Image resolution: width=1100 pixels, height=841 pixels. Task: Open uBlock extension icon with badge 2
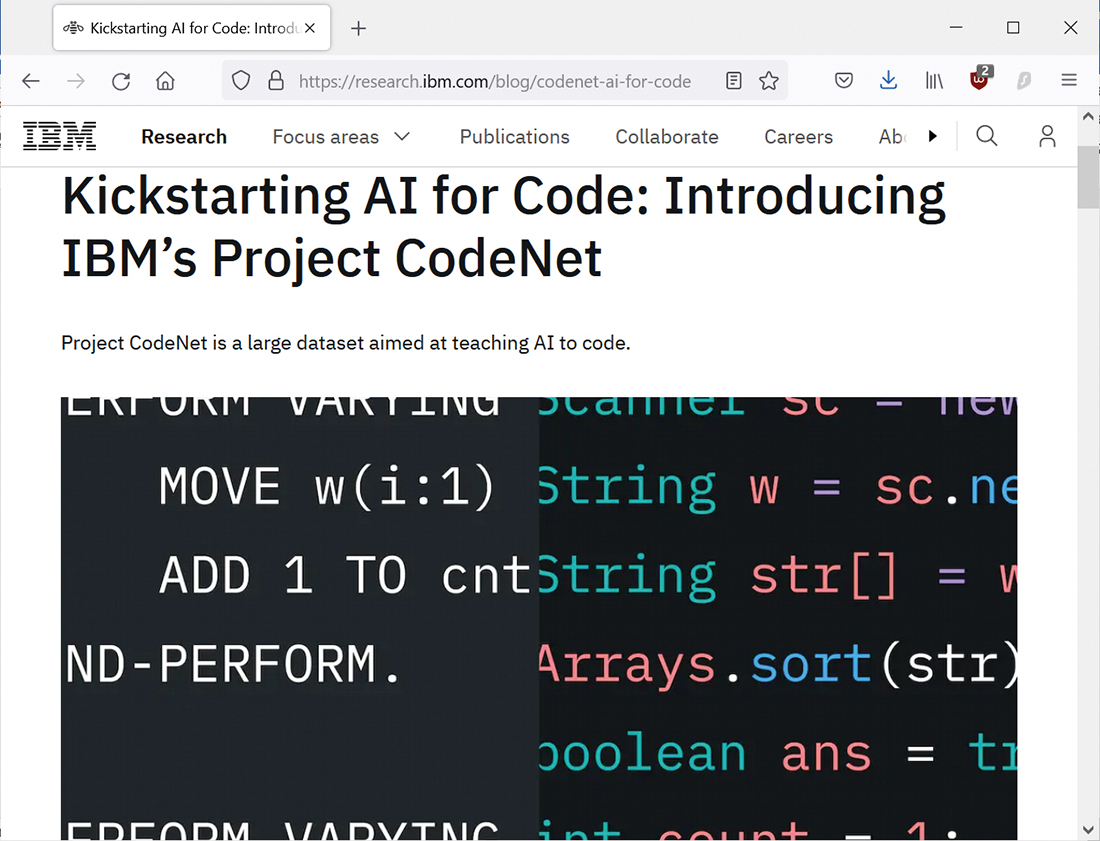tap(979, 79)
